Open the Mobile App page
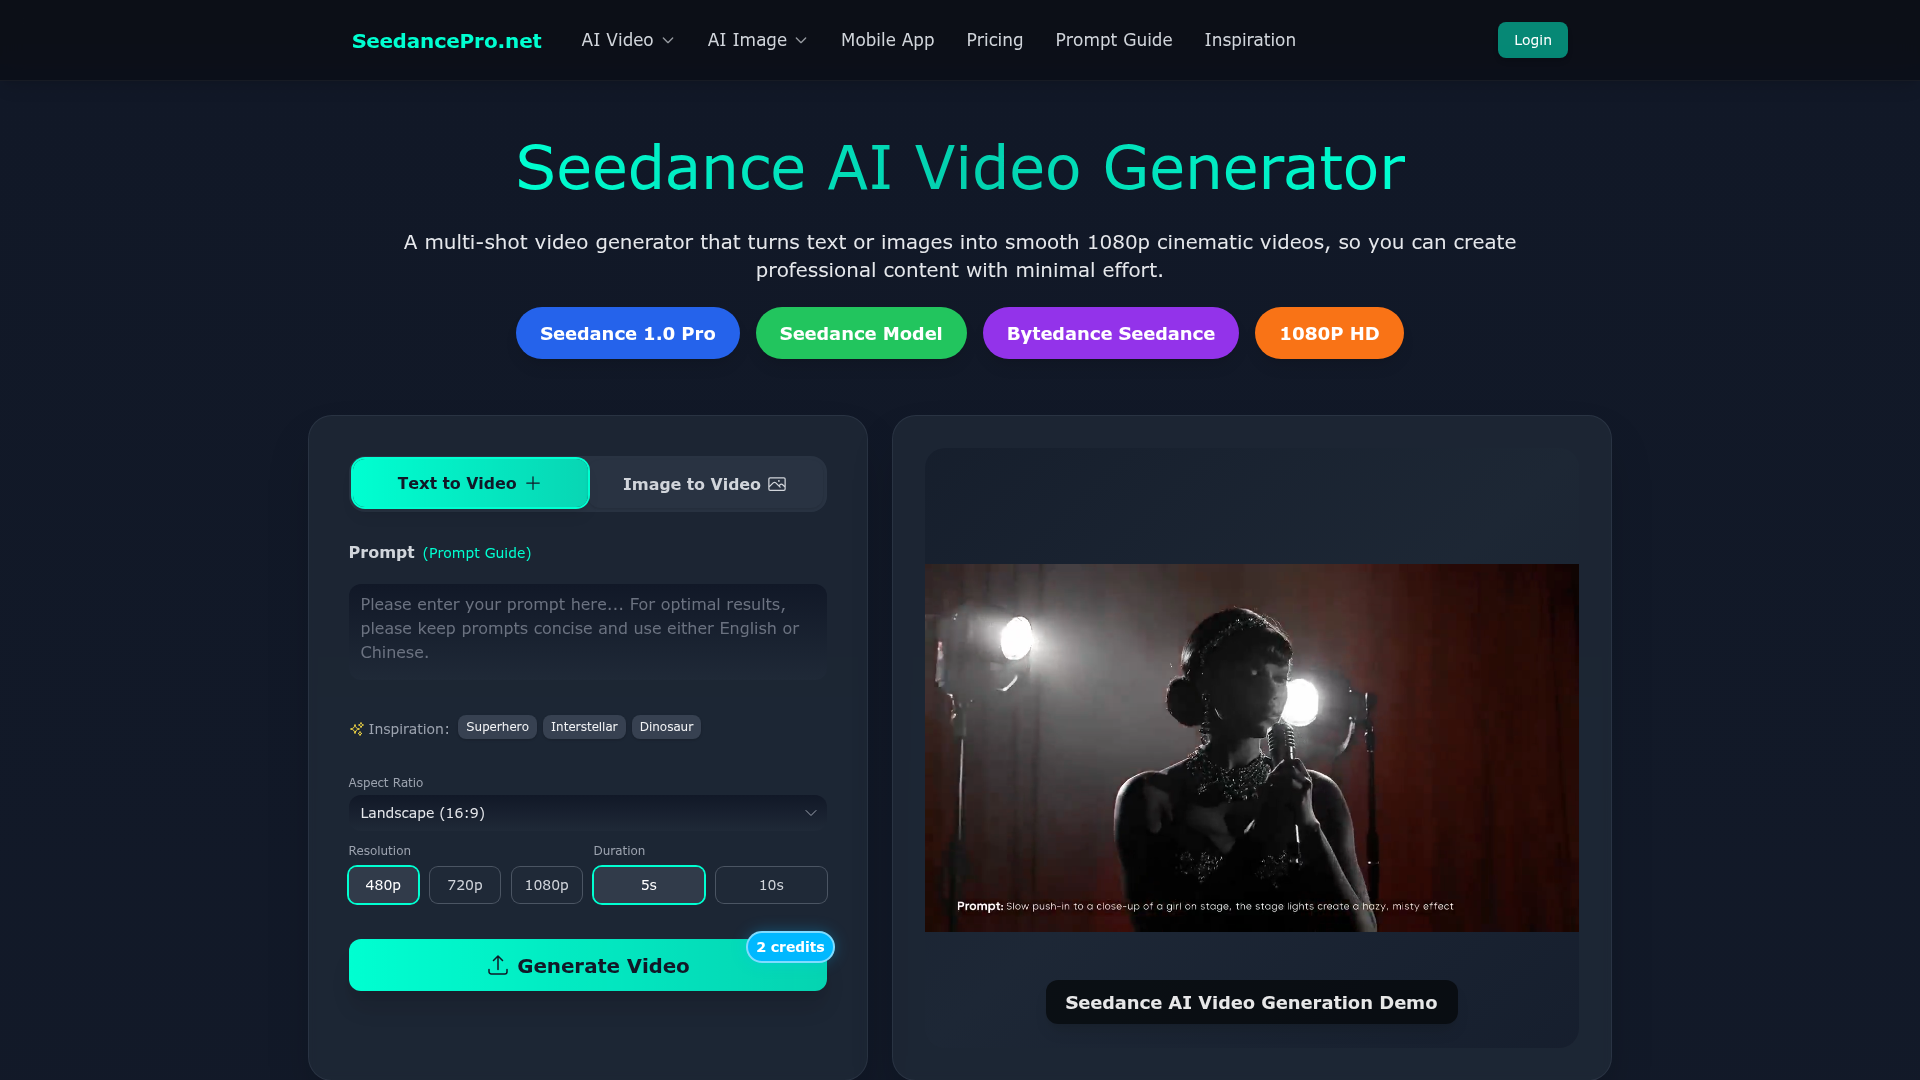The height and width of the screenshot is (1080, 1920). click(887, 40)
